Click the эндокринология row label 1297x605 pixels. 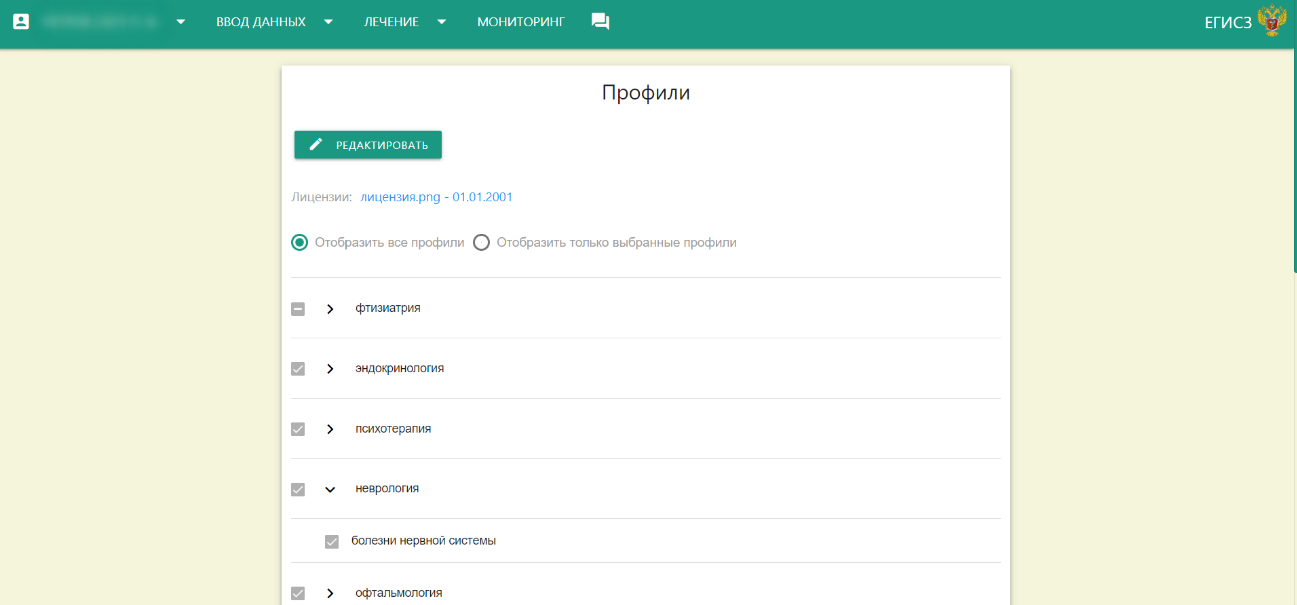[x=400, y=368]
